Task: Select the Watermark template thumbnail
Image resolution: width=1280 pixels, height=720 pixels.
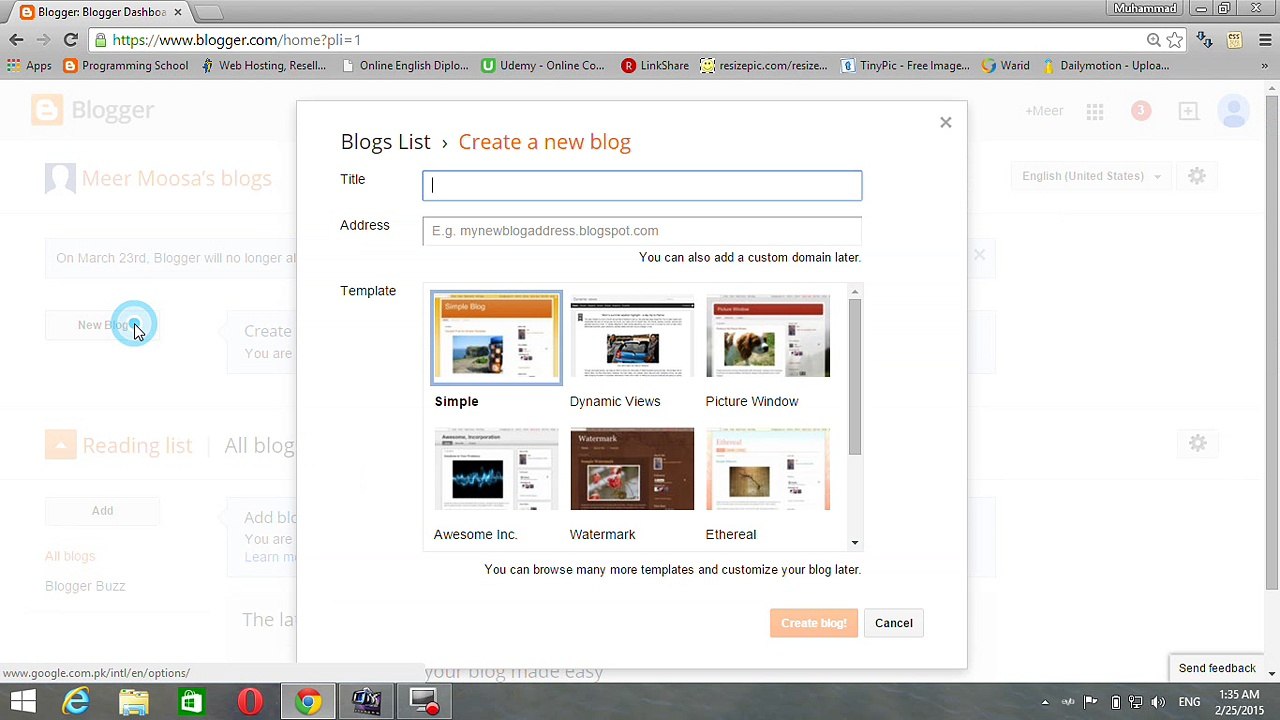Action: click(632, 469)
